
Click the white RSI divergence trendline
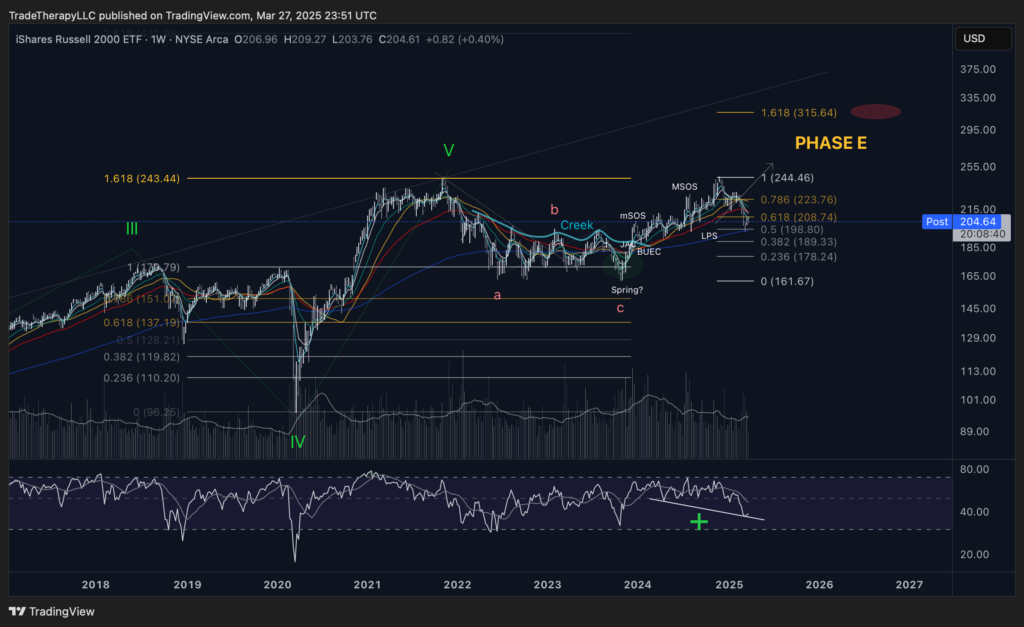[705, 509]
